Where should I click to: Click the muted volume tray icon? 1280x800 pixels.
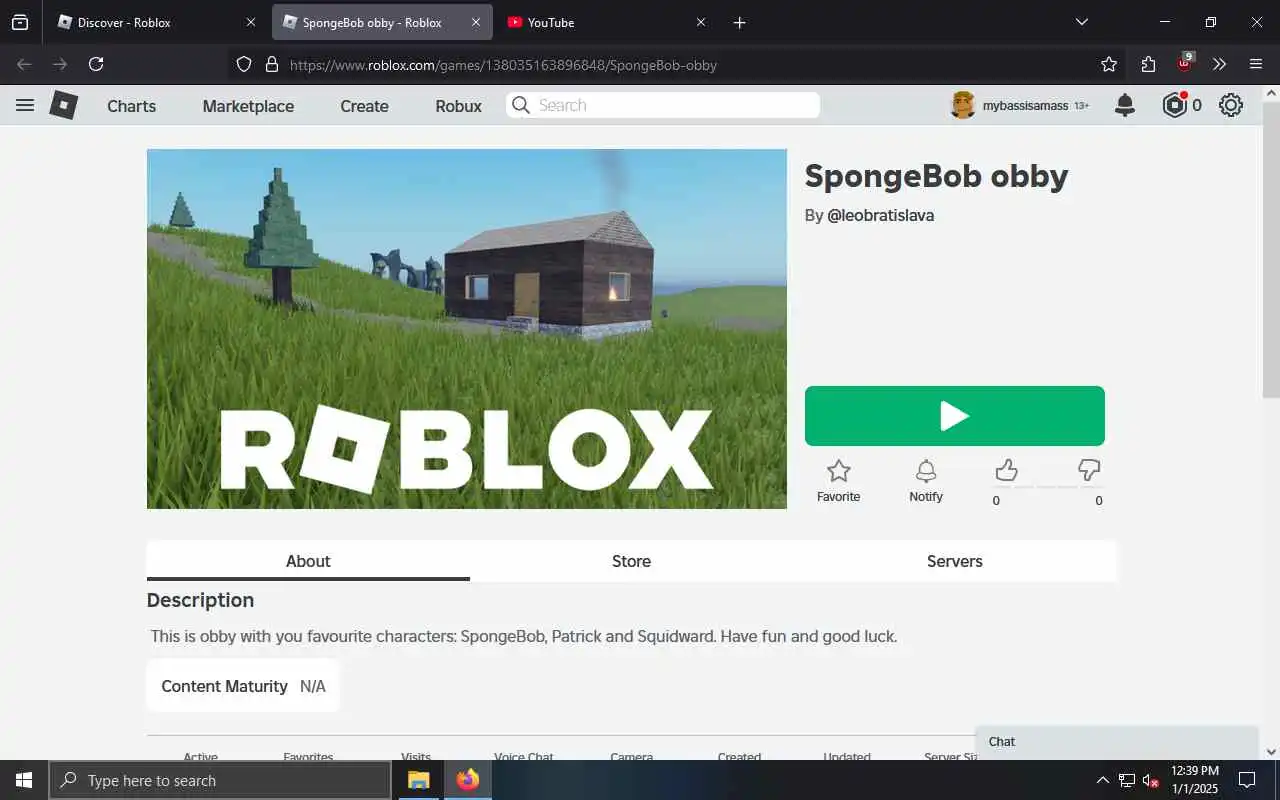coord(1151,780)
